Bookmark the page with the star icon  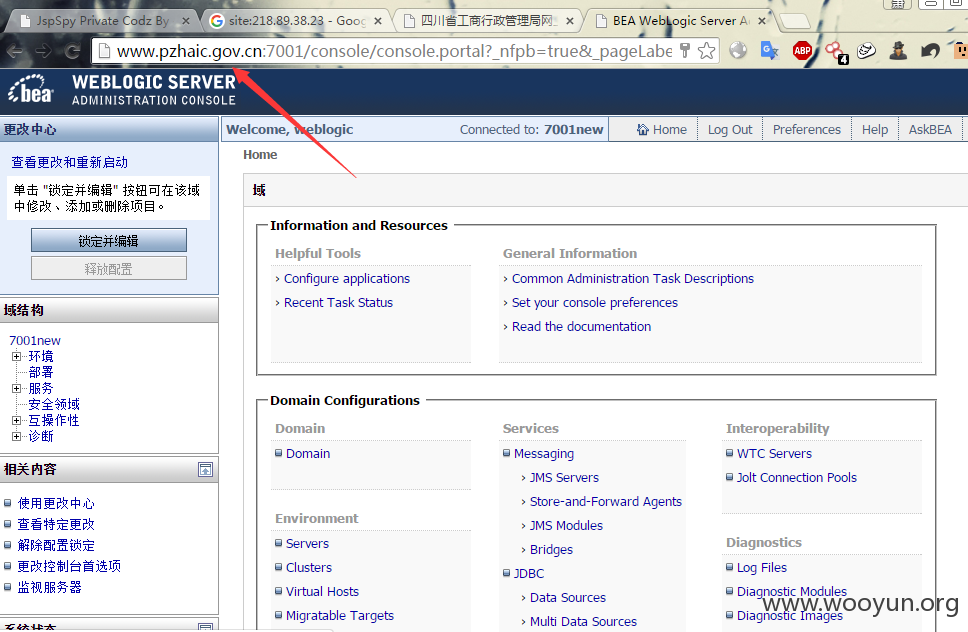pyautogui.click(x=707, y=51)
